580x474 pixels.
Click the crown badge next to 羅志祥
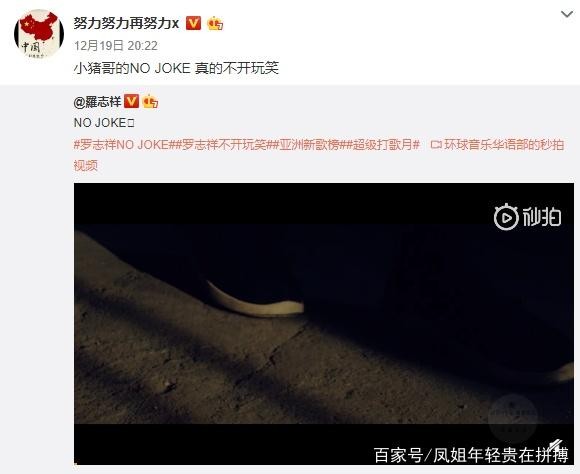(x=150, y=101)
